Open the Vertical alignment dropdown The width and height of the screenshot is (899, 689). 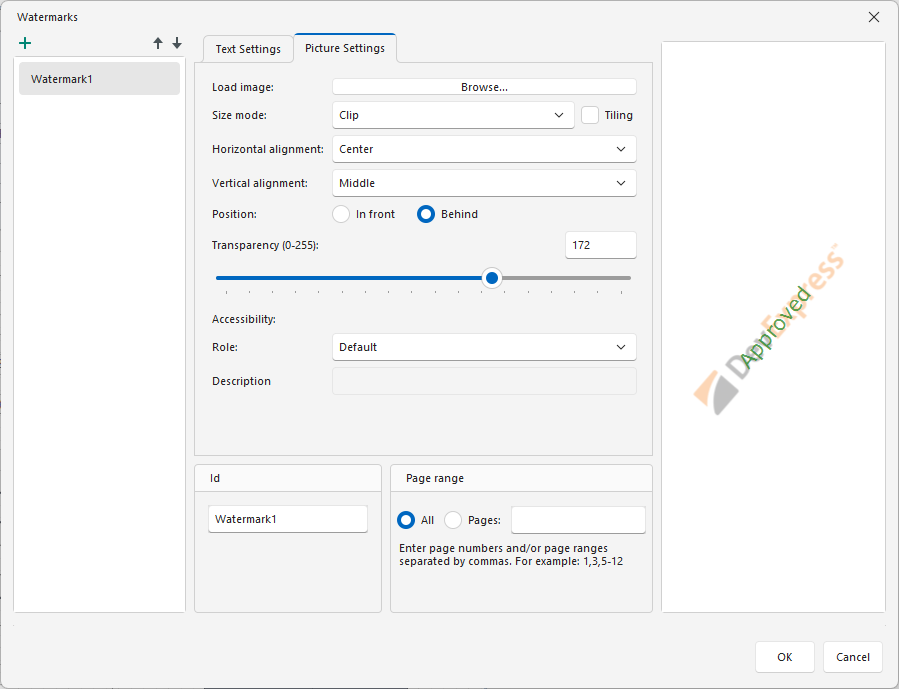coord(484,183)
